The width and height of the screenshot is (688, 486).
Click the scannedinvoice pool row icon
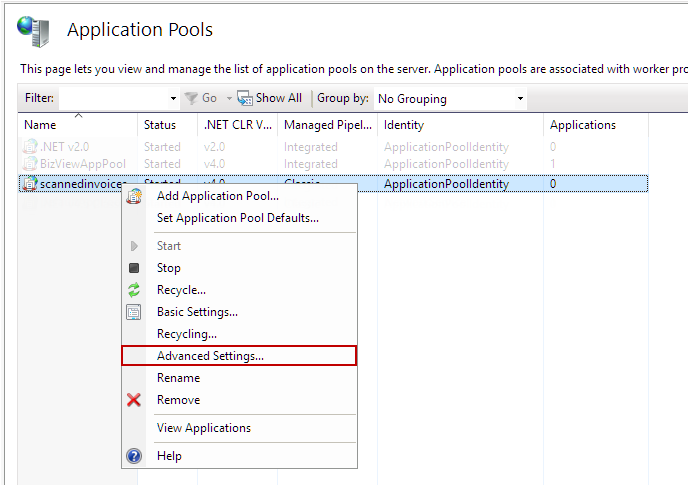pos(30,184)
